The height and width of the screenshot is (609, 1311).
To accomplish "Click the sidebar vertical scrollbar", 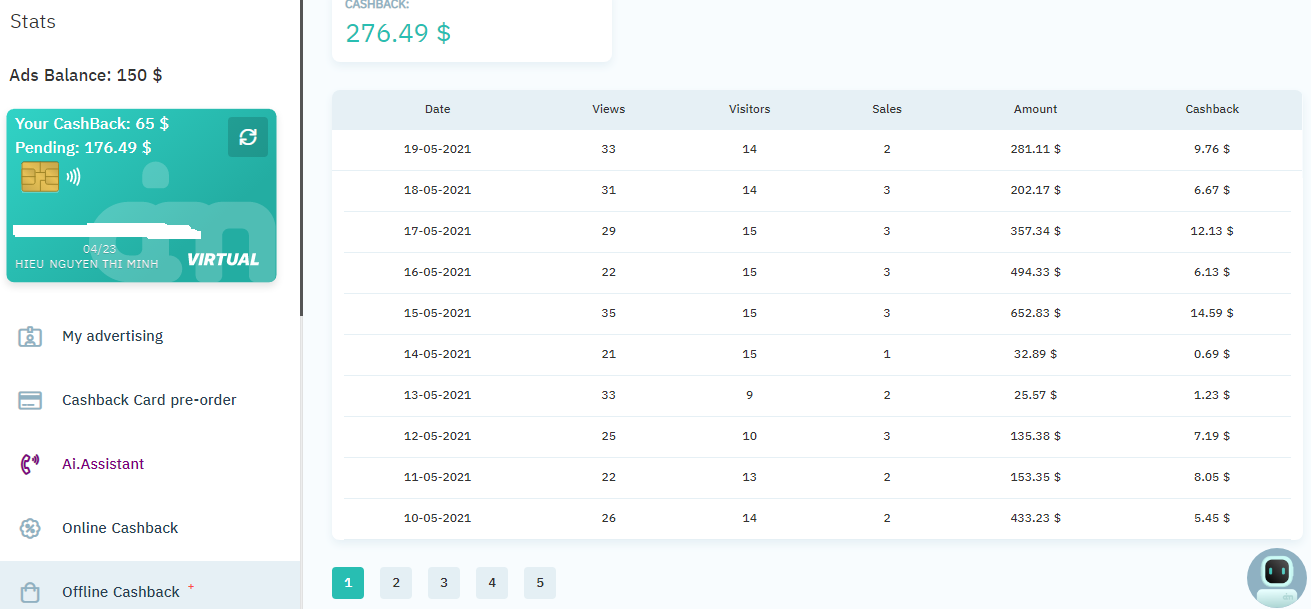I will (301, 158).
